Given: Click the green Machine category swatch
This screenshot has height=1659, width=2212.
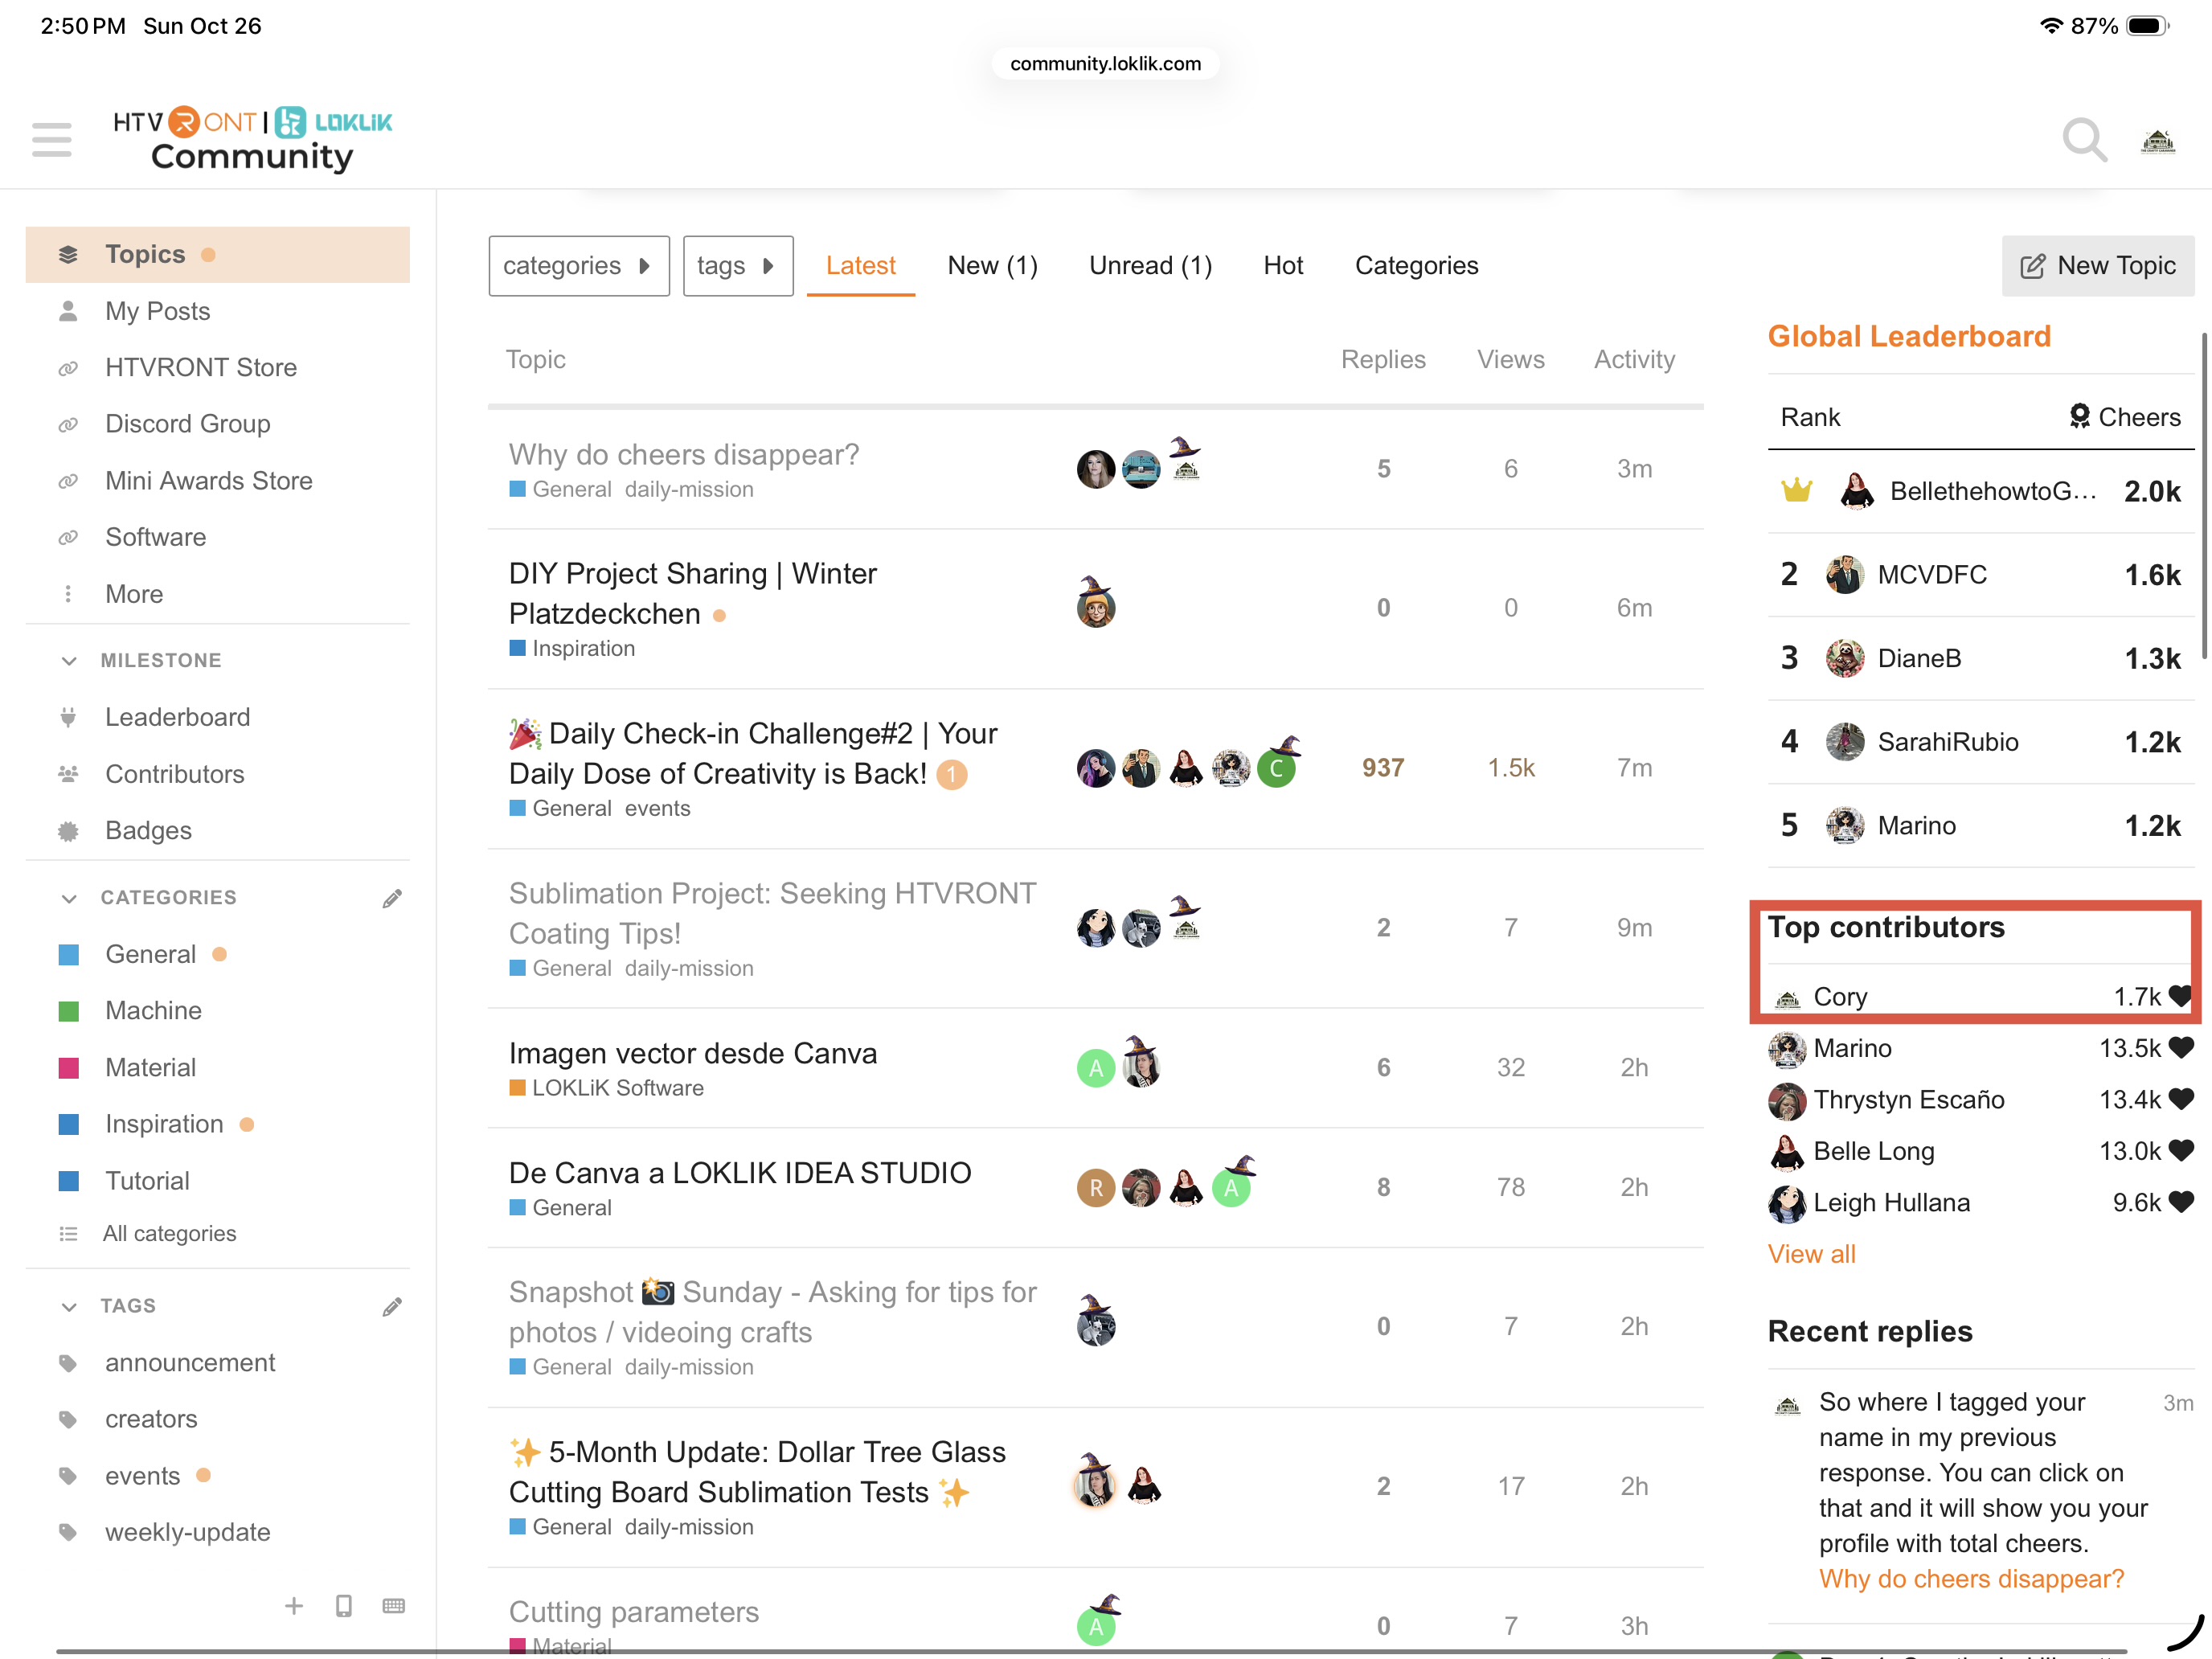Looking at the screenshot, I should pyautogui.click(x=69, y=1010).
